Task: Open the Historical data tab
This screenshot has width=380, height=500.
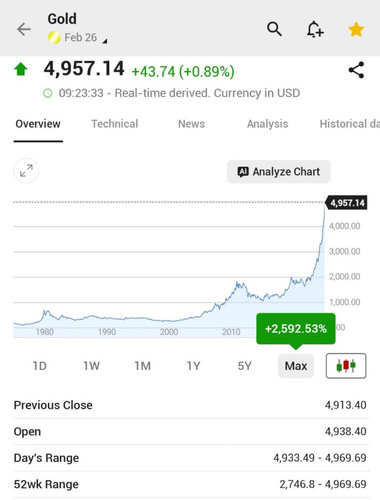Action: pyautogui.click(x=349, y=124)
